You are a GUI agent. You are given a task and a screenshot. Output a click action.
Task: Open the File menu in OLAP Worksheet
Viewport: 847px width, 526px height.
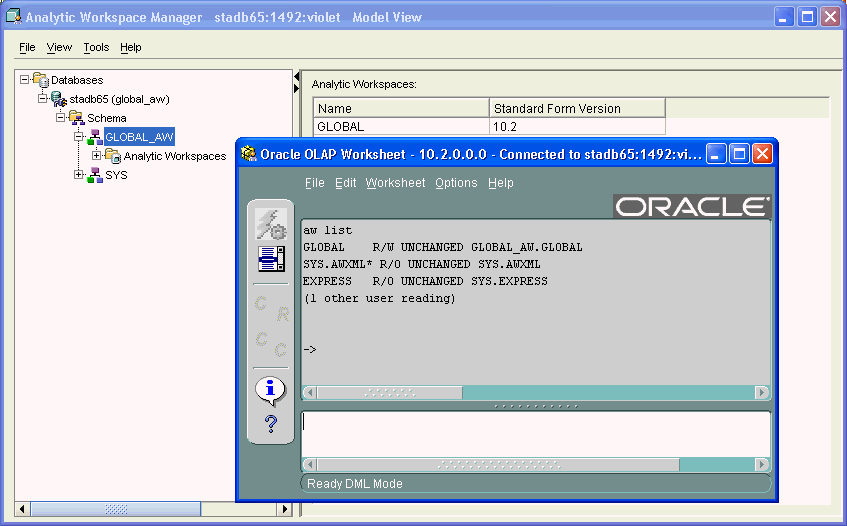pyautogui.click(x=314, y=183)
